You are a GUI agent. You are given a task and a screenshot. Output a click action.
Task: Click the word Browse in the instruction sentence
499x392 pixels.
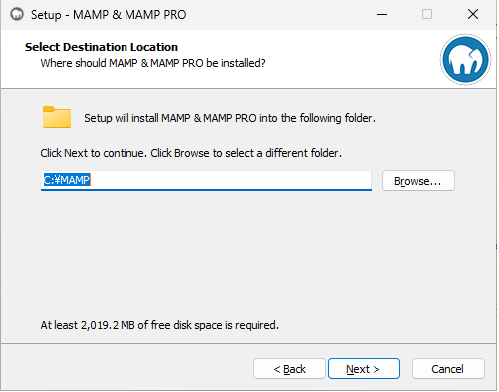click(x=192, y=153)
